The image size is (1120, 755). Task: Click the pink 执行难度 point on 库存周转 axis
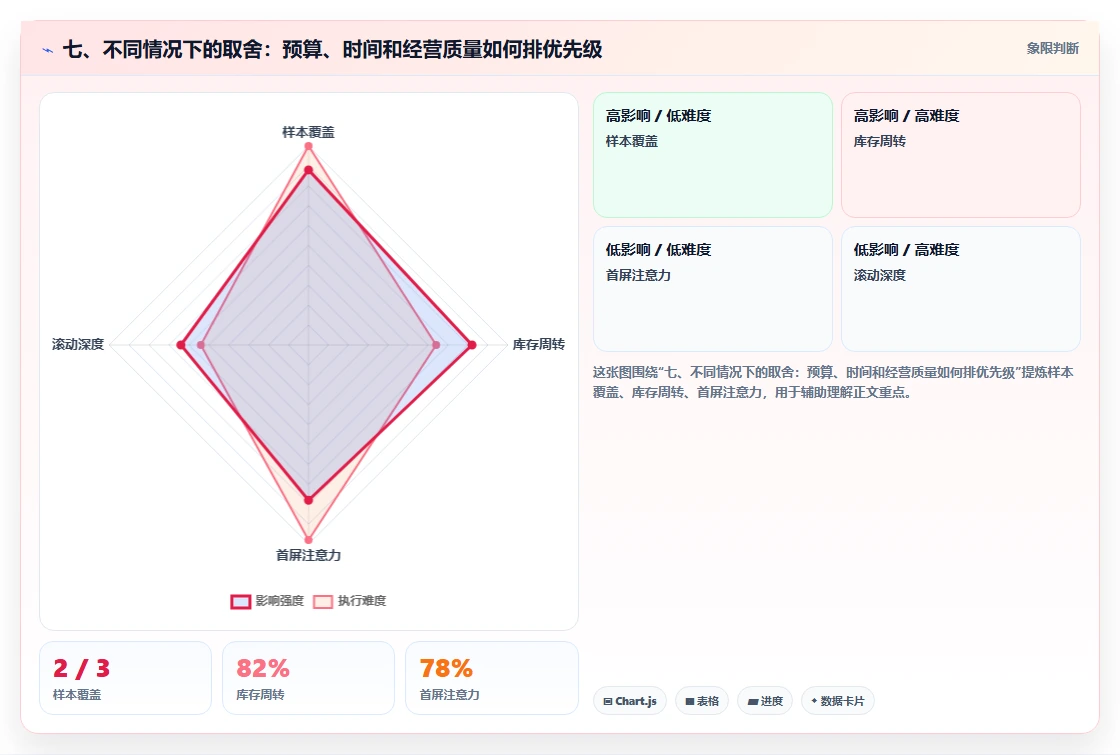coord(436,345)
